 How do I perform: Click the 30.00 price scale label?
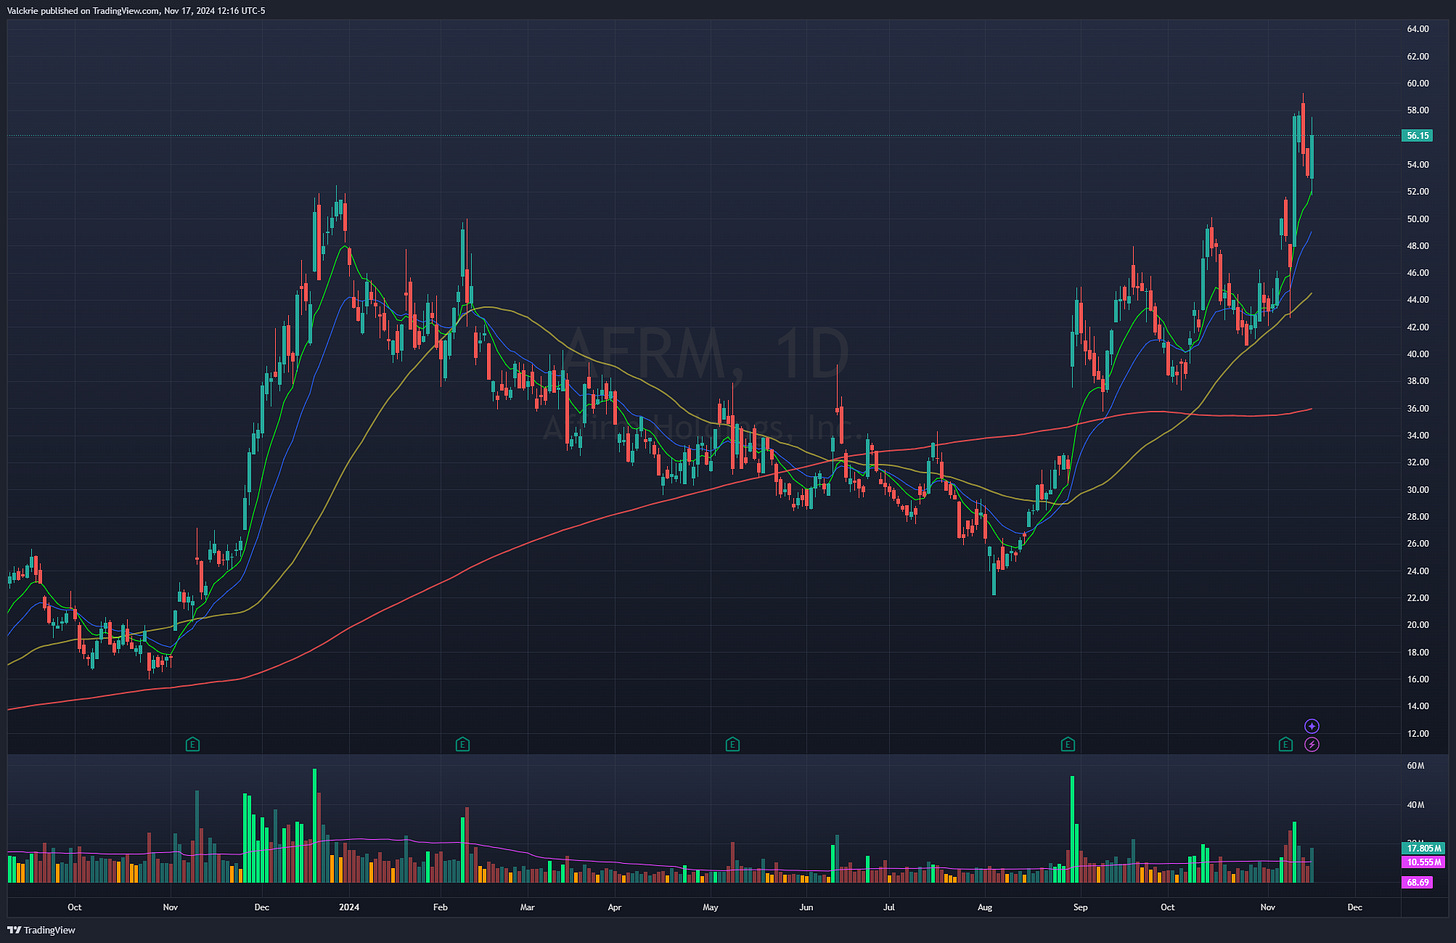point(1417,490)
